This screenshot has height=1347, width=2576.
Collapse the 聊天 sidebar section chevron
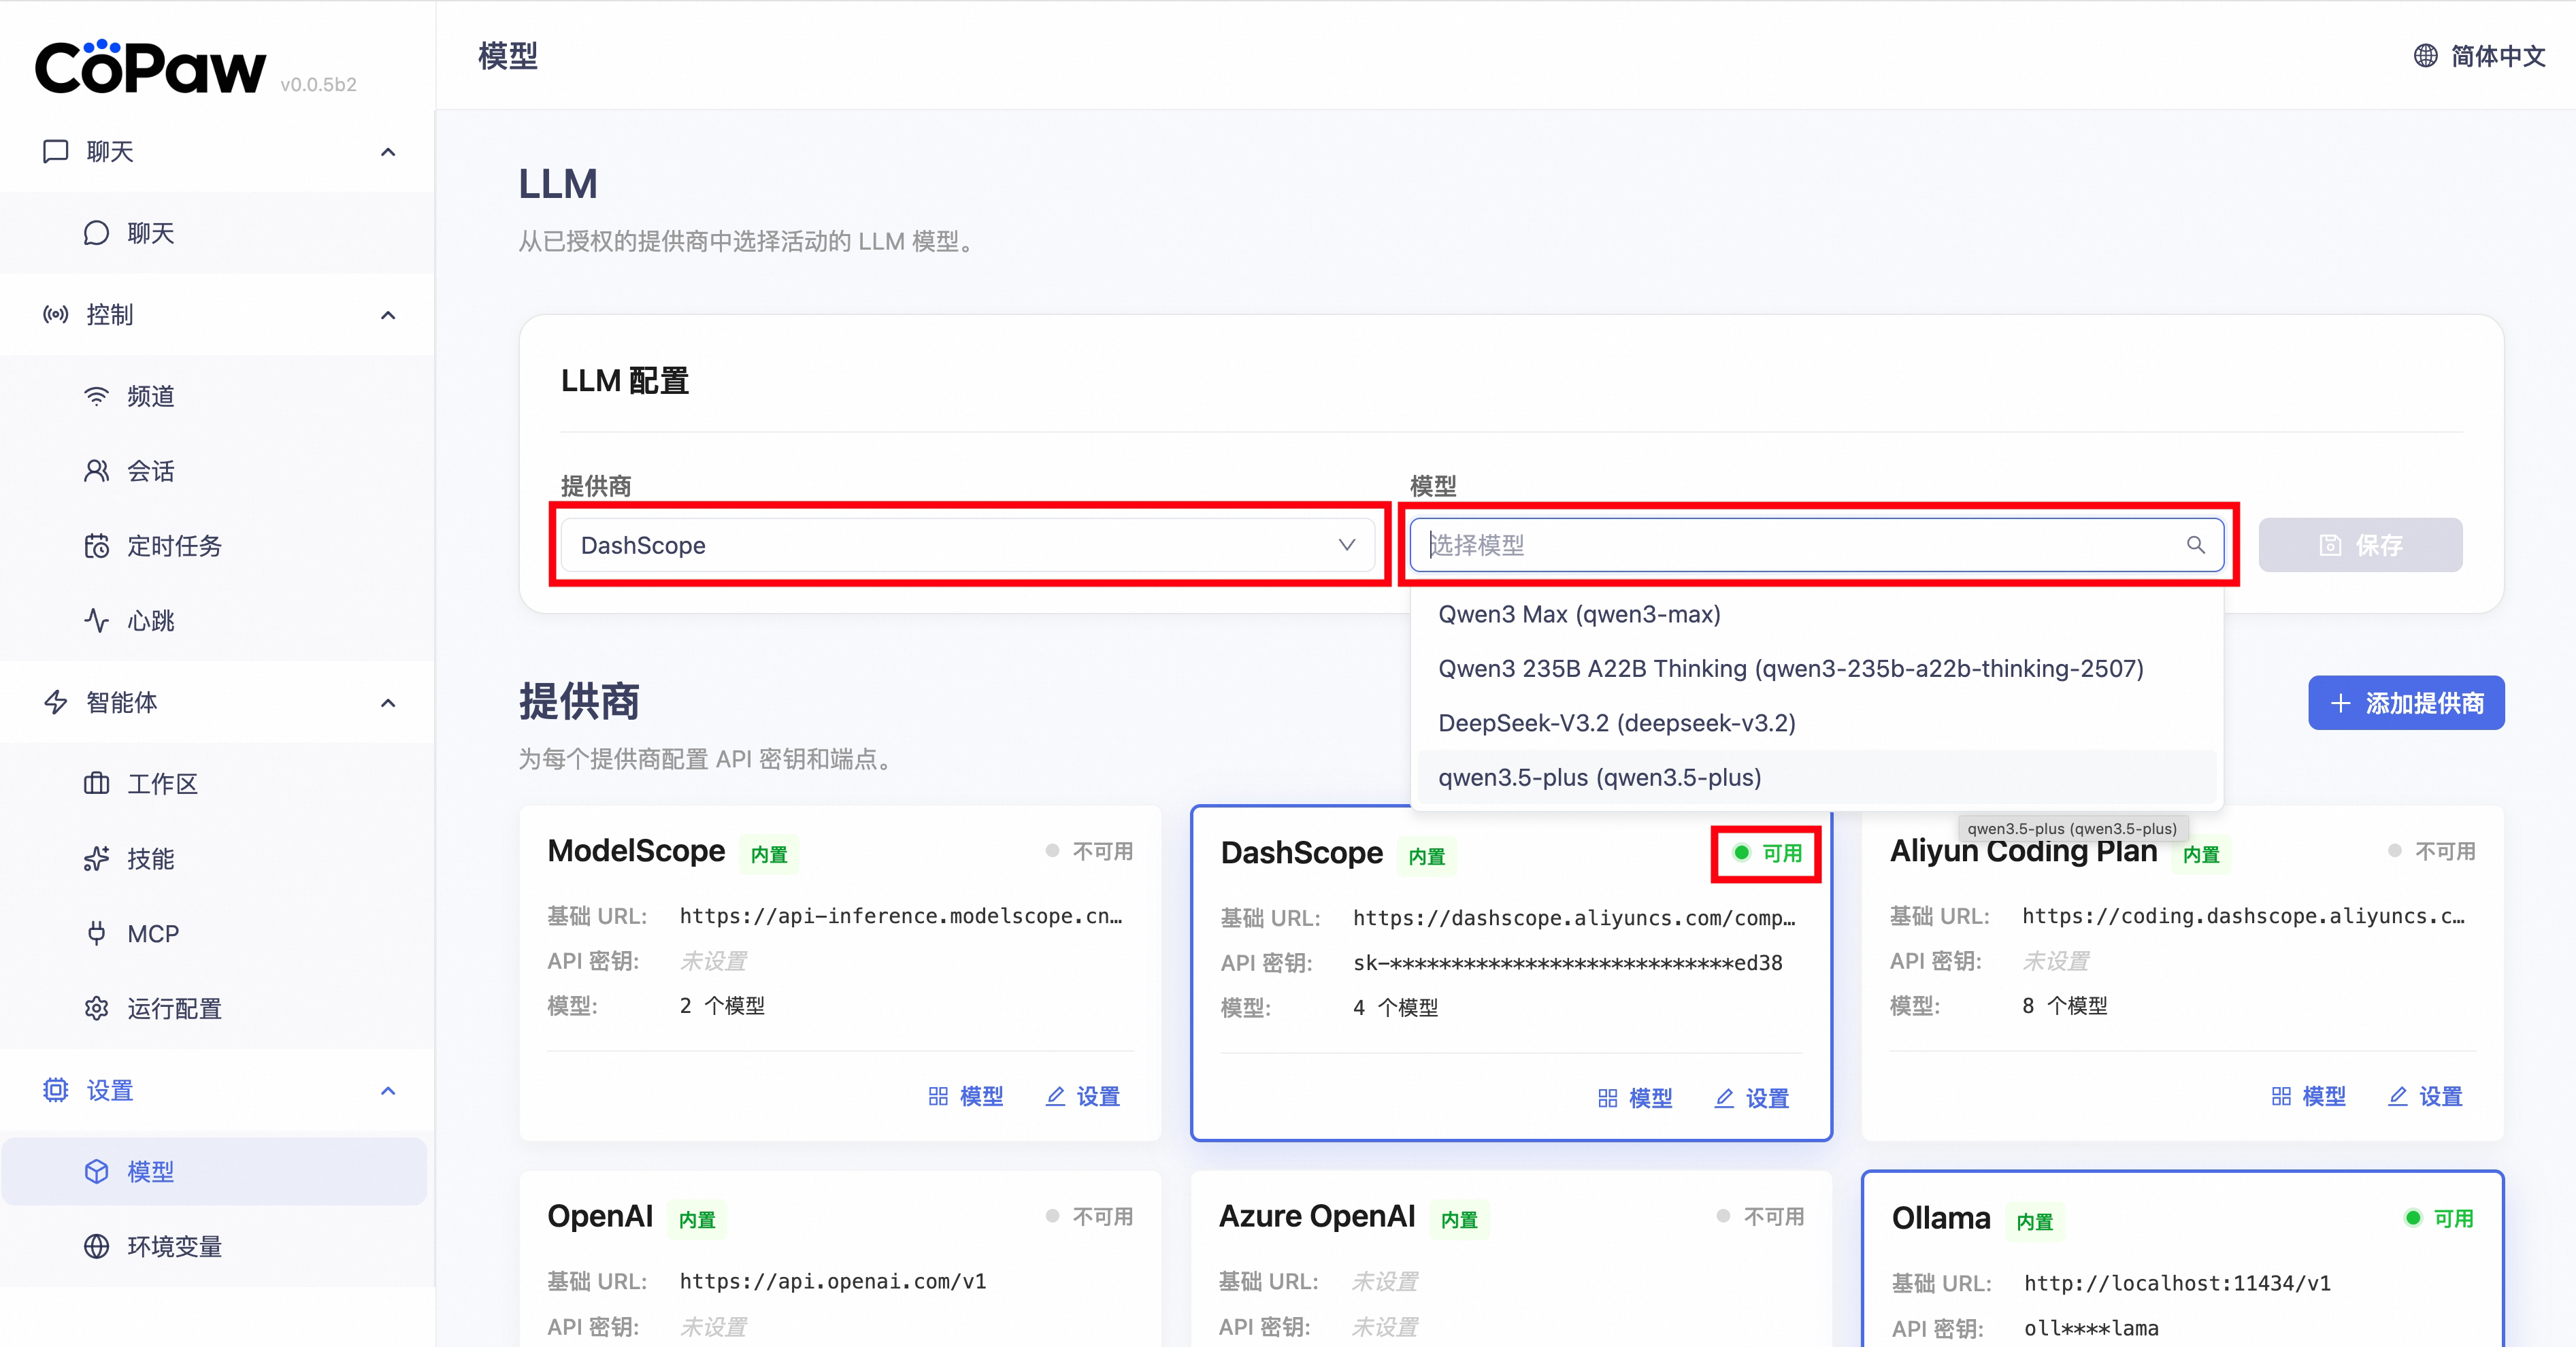pos(388,152)
